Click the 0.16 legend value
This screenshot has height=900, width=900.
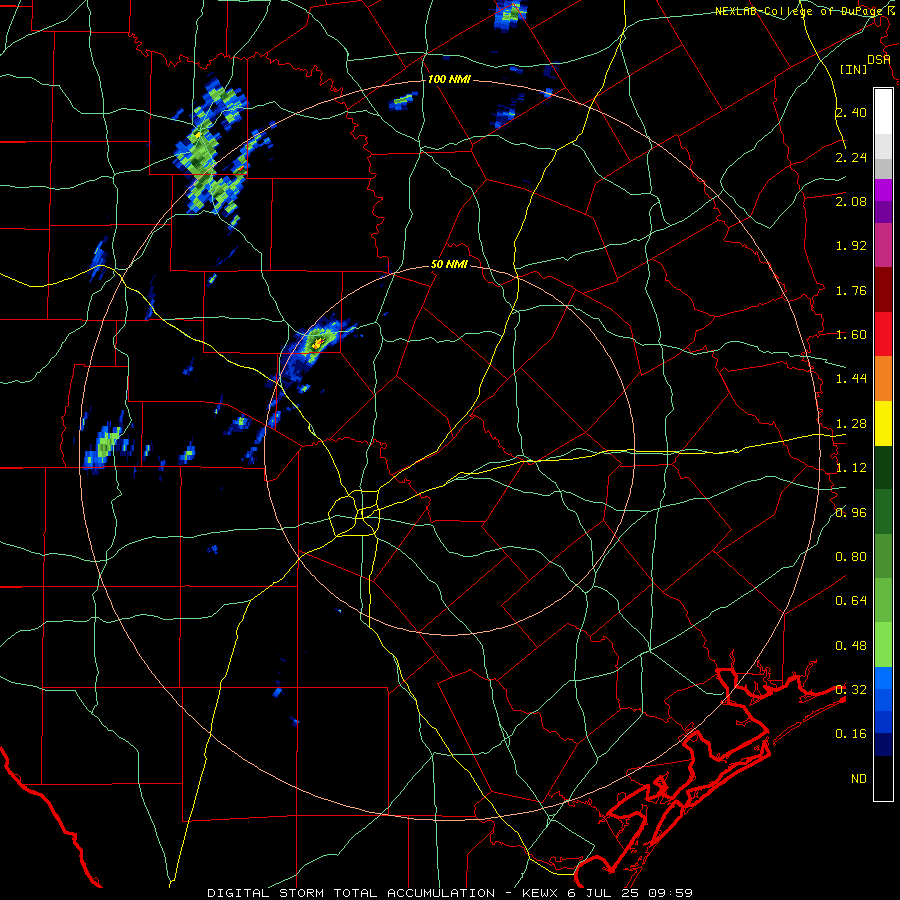851,734
